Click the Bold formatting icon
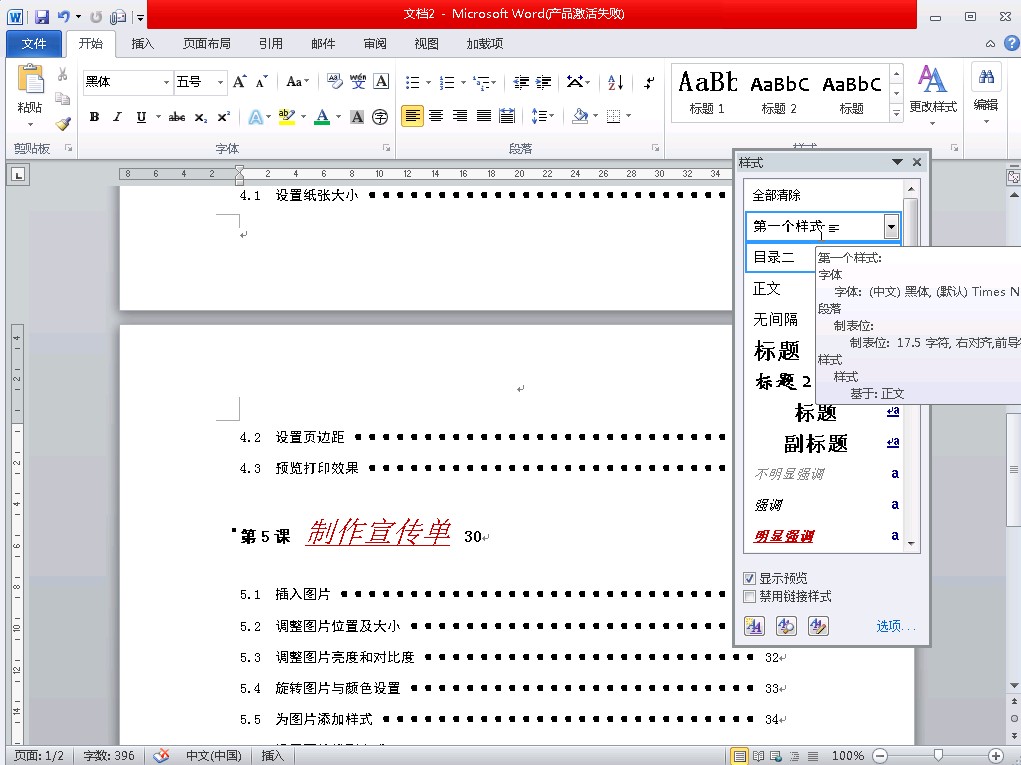Viewport: 1021px width, 765px height. [x=94, y=117]
